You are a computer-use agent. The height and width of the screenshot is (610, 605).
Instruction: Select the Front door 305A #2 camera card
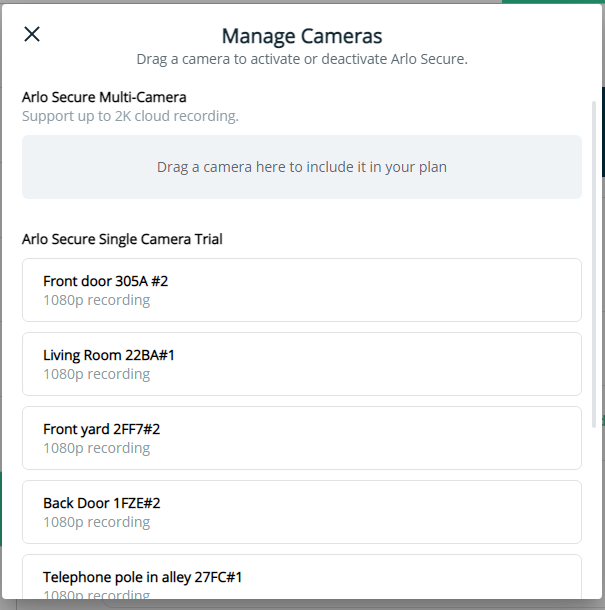[x=302, y=290]
